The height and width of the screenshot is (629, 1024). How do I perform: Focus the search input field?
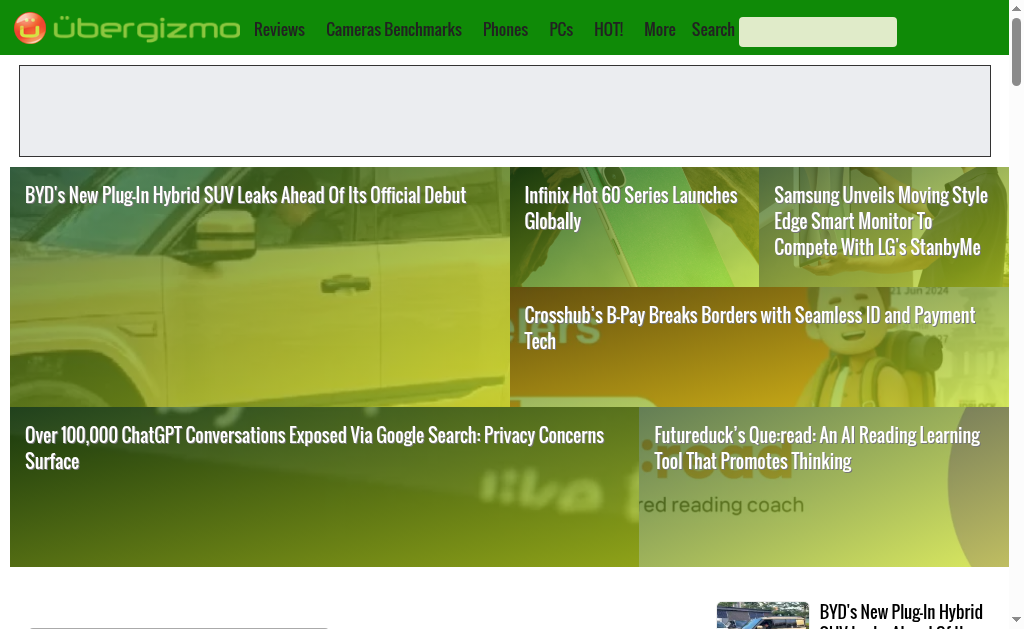tap(818, 32)
